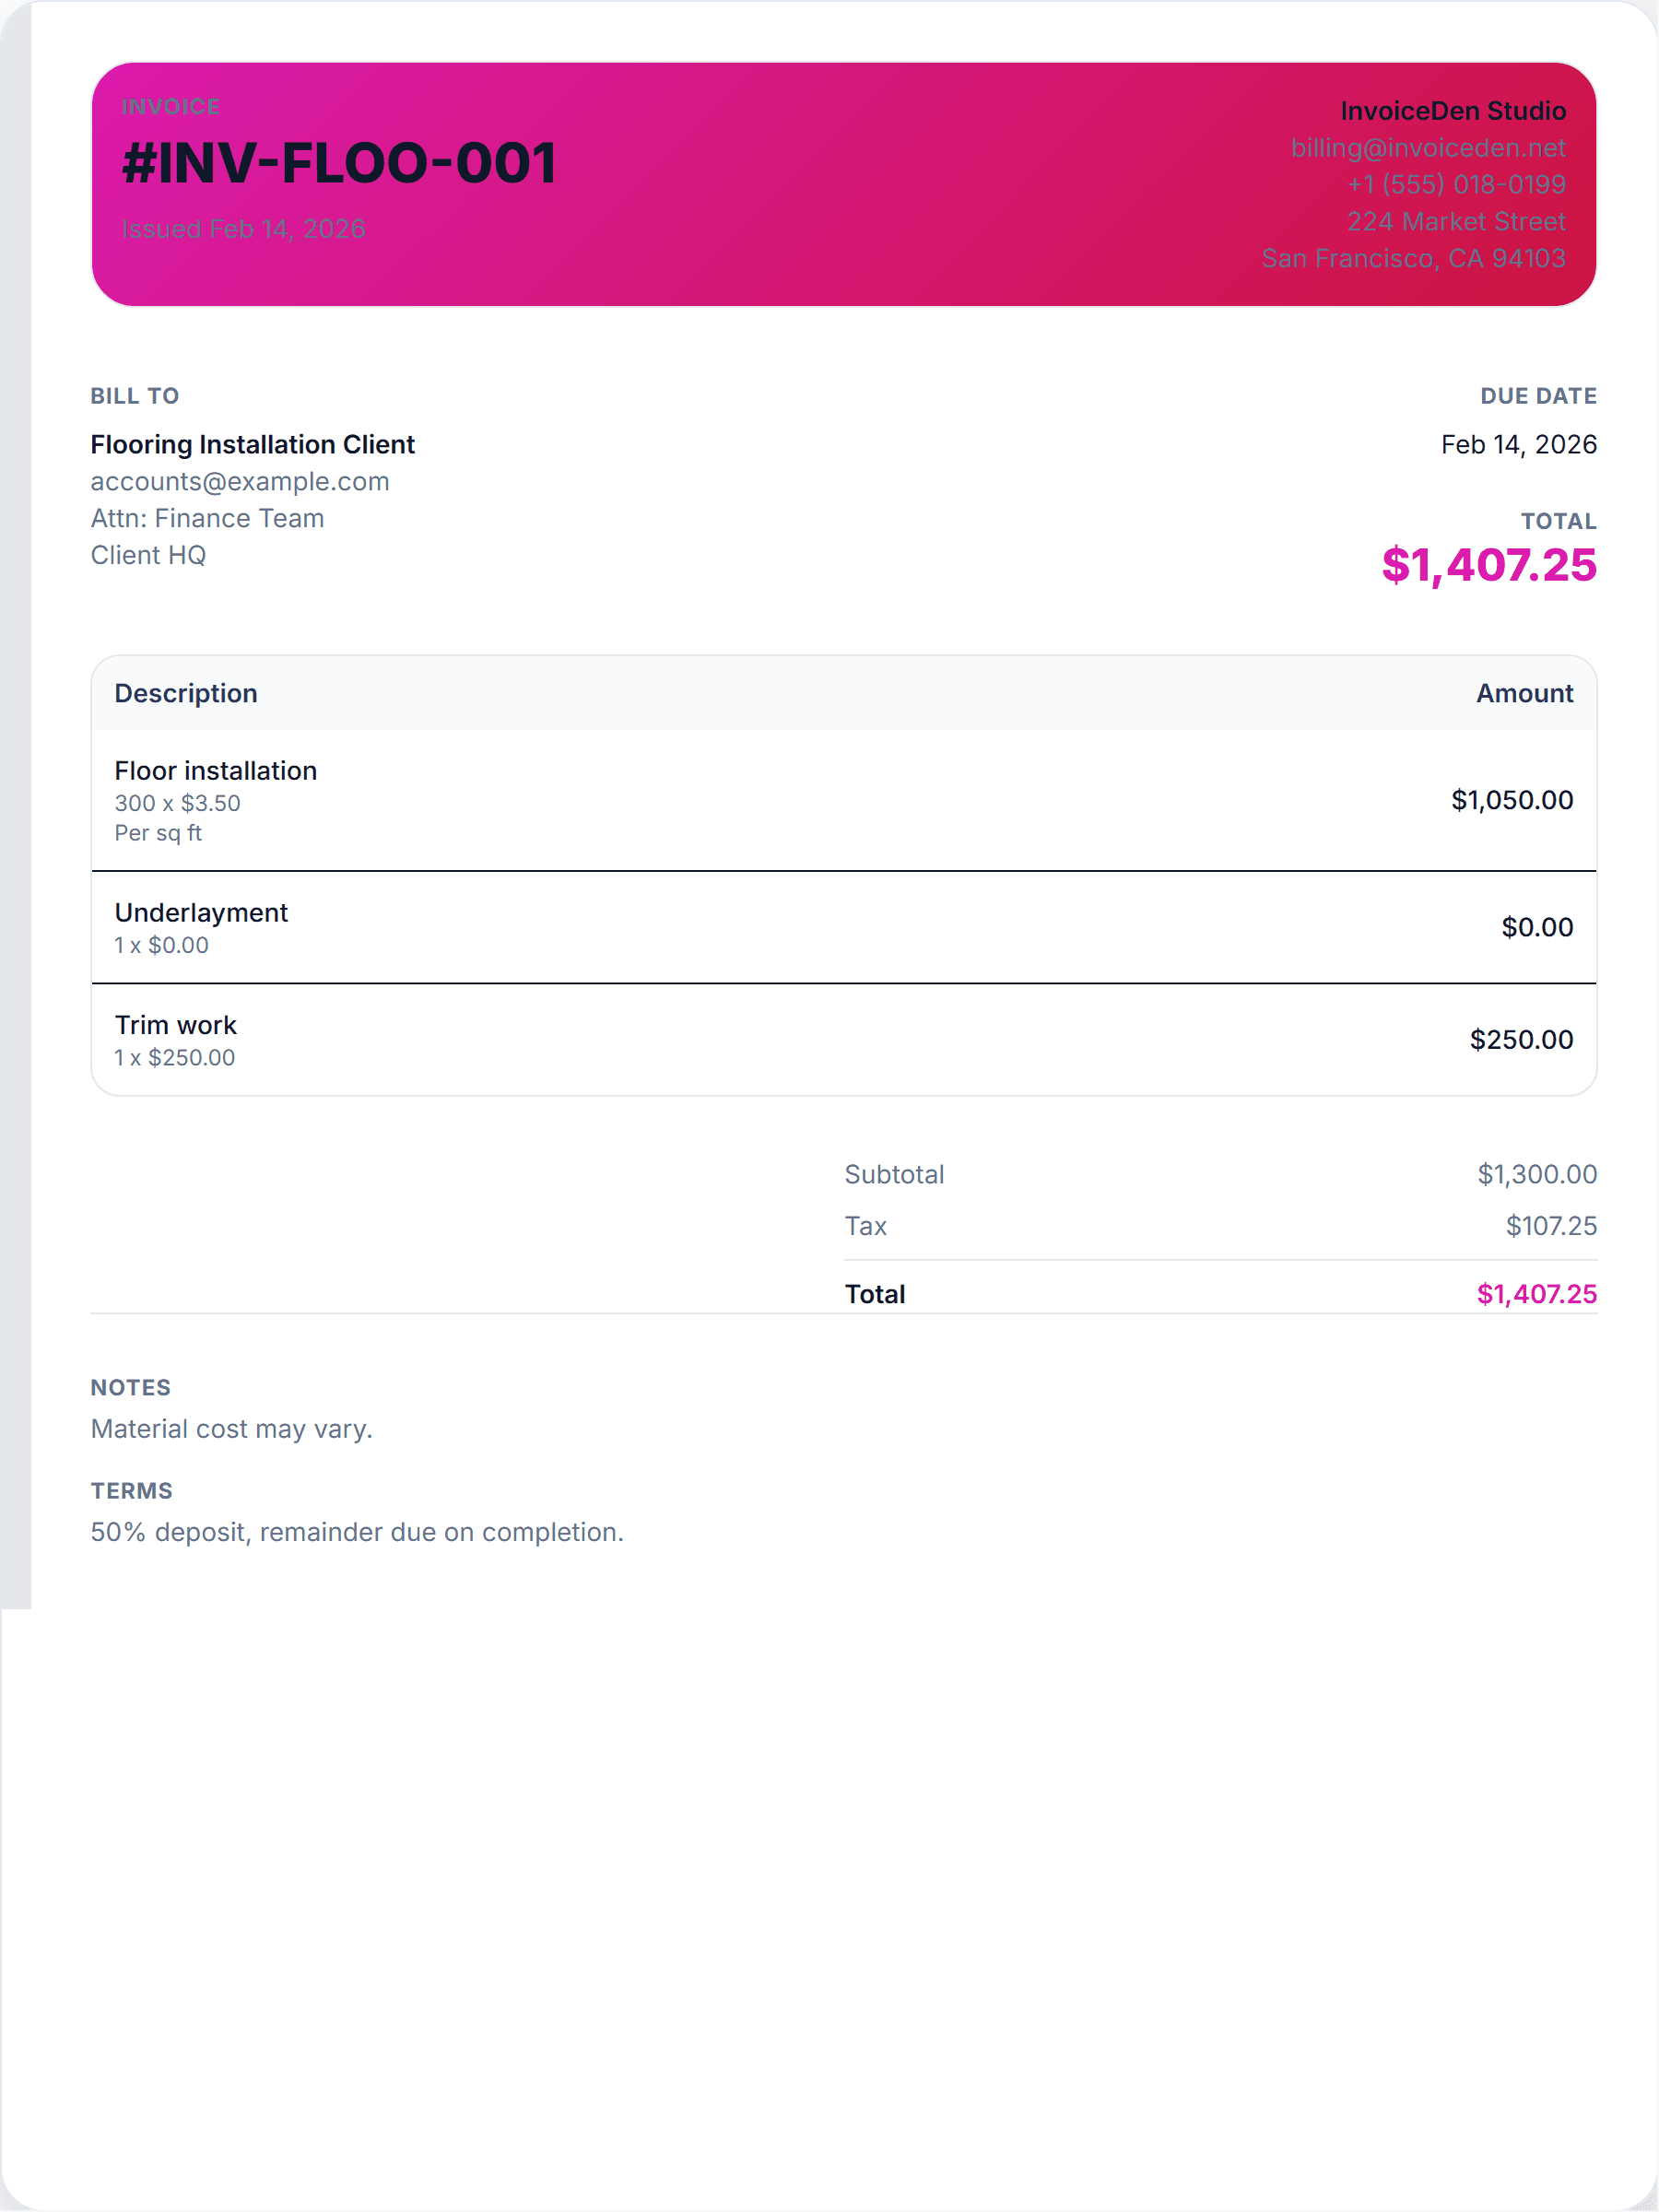Select the Trim work line item

[x=176, y=1025]
